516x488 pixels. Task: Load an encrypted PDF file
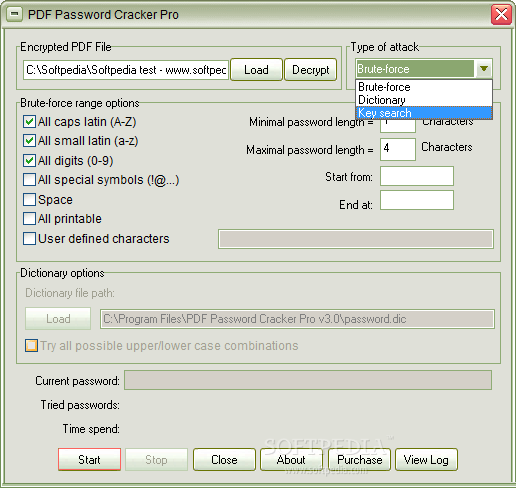pyautogui.click(x=256, y=70)
